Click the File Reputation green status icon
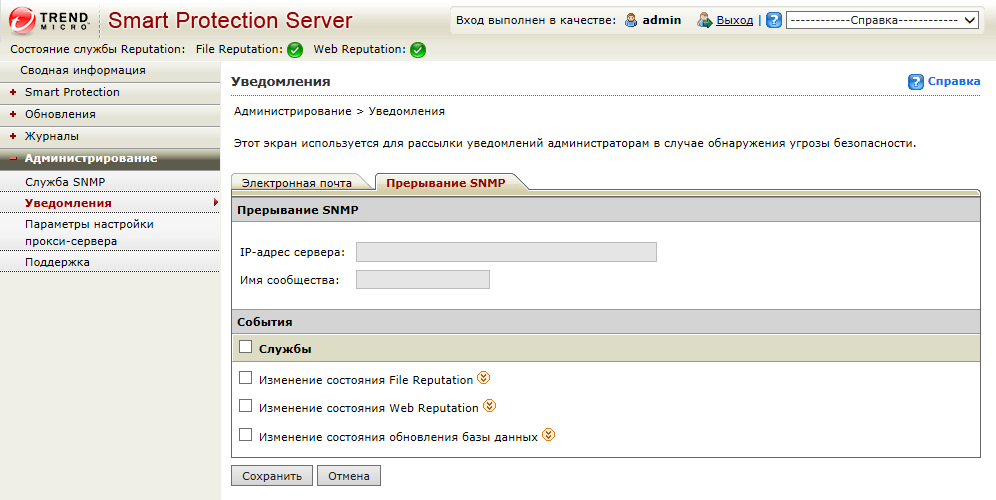 (295, 50)
